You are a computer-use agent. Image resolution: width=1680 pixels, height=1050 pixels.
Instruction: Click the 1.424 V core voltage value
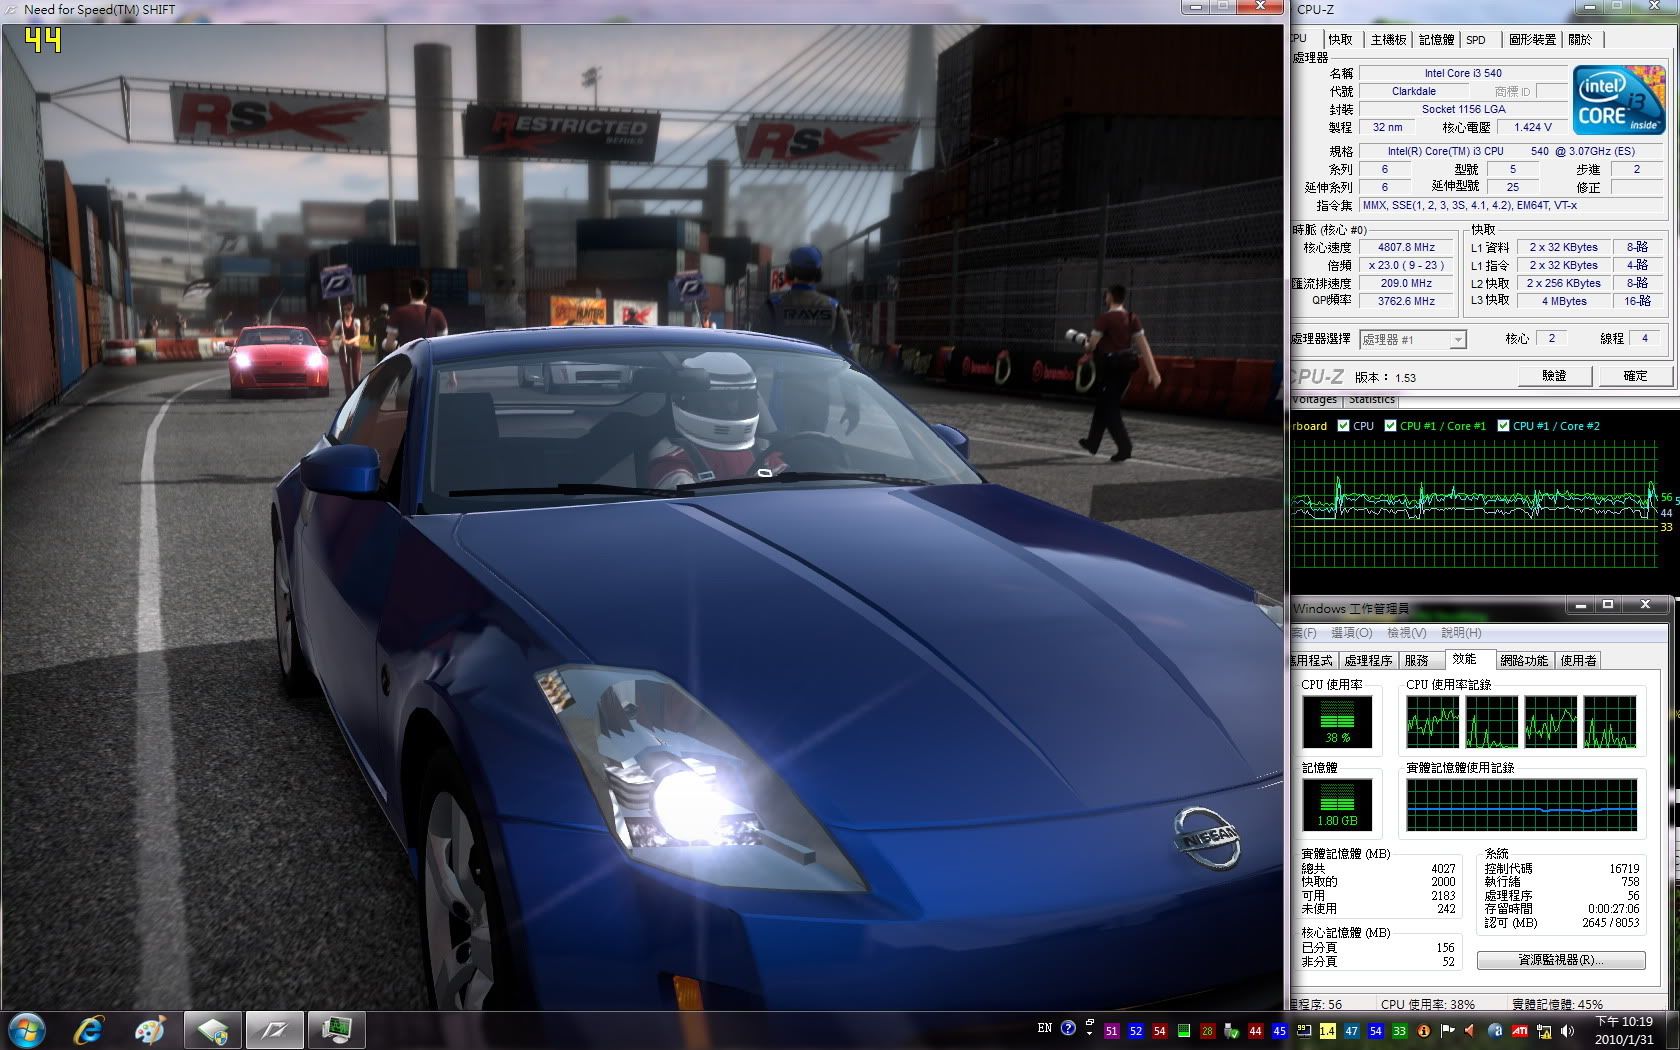point(1533,127)
